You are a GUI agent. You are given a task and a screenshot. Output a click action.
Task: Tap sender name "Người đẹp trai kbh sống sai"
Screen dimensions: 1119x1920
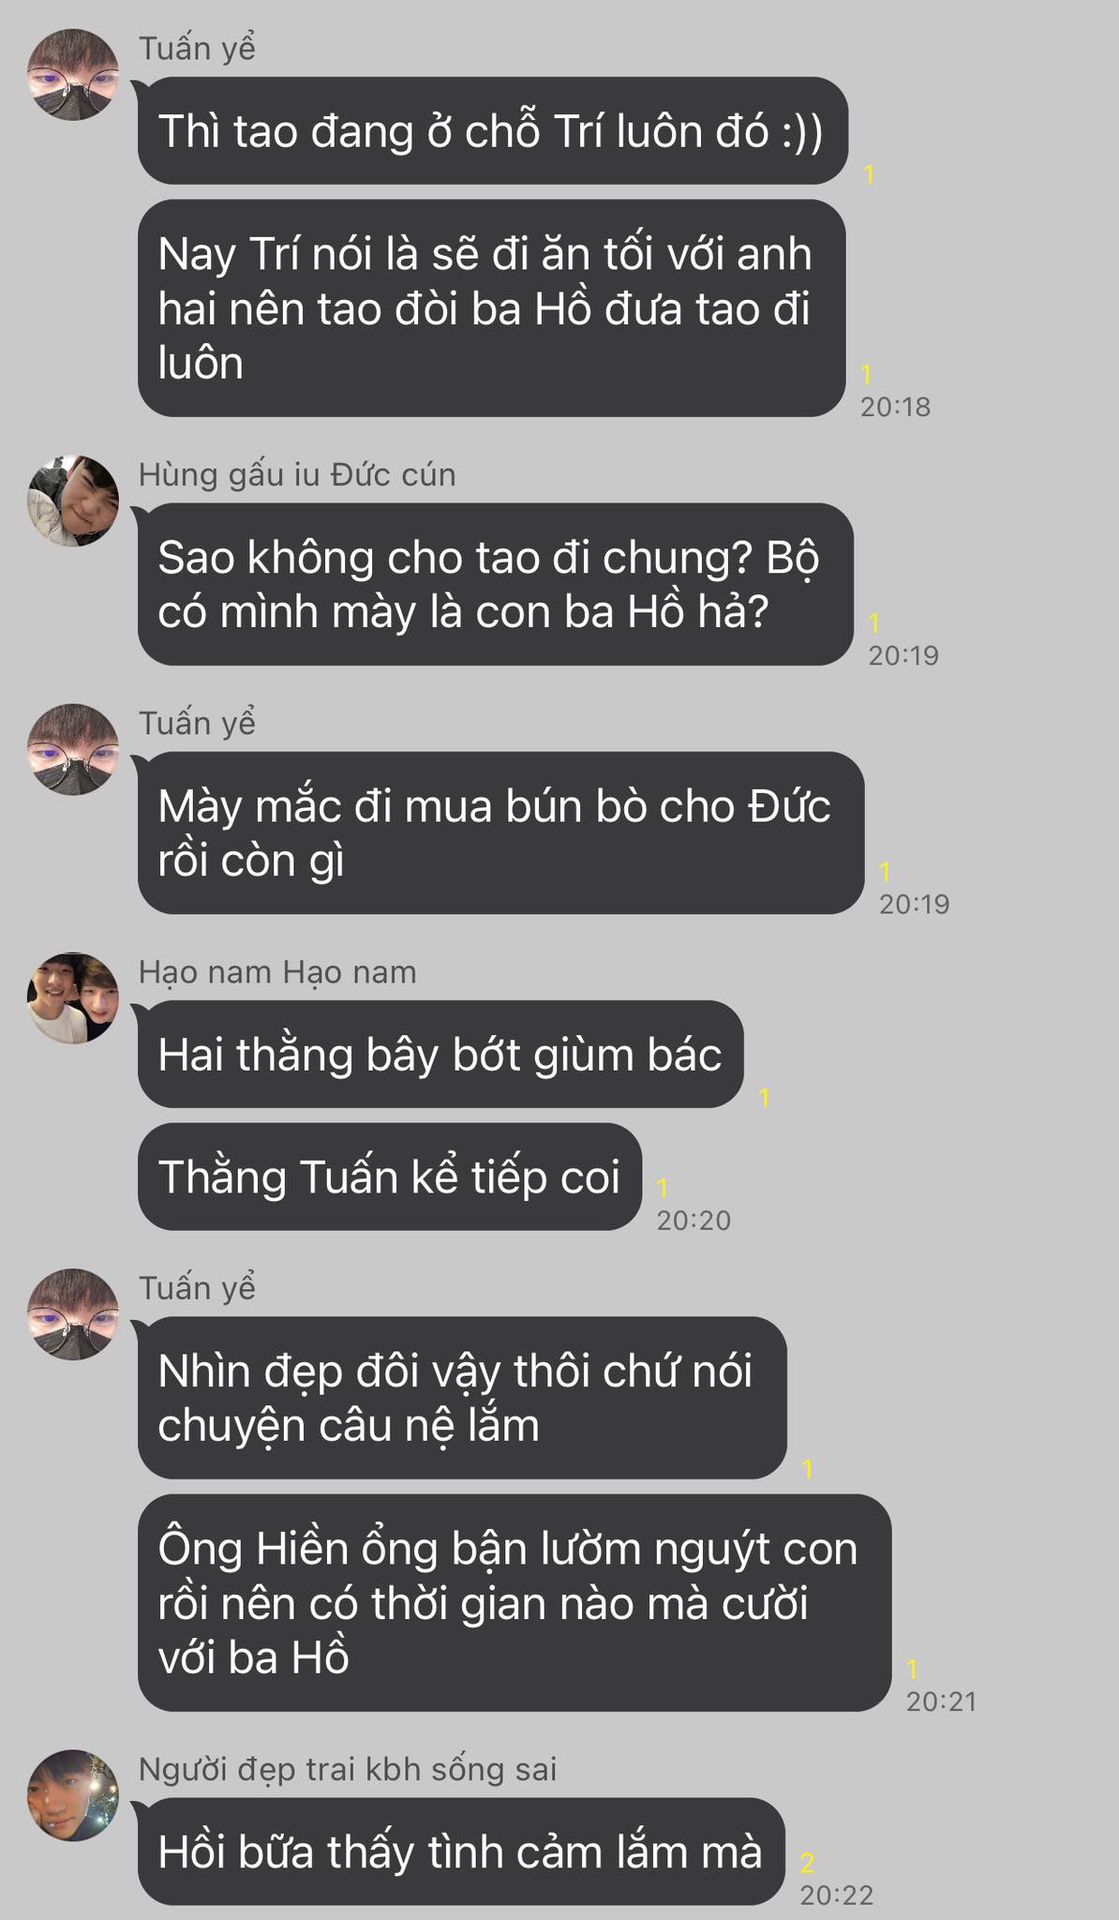click(x=347, y=1768)
